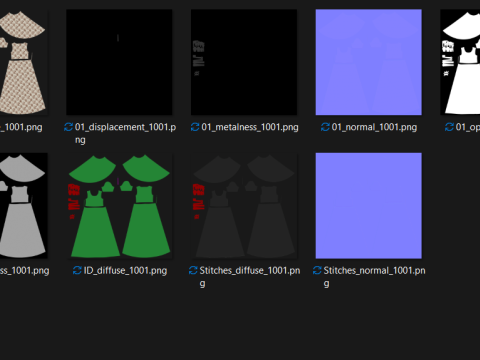Select the gray dress texture thumbnail
The height and width of the screenshot is (360, 480).
click(23, 206)
